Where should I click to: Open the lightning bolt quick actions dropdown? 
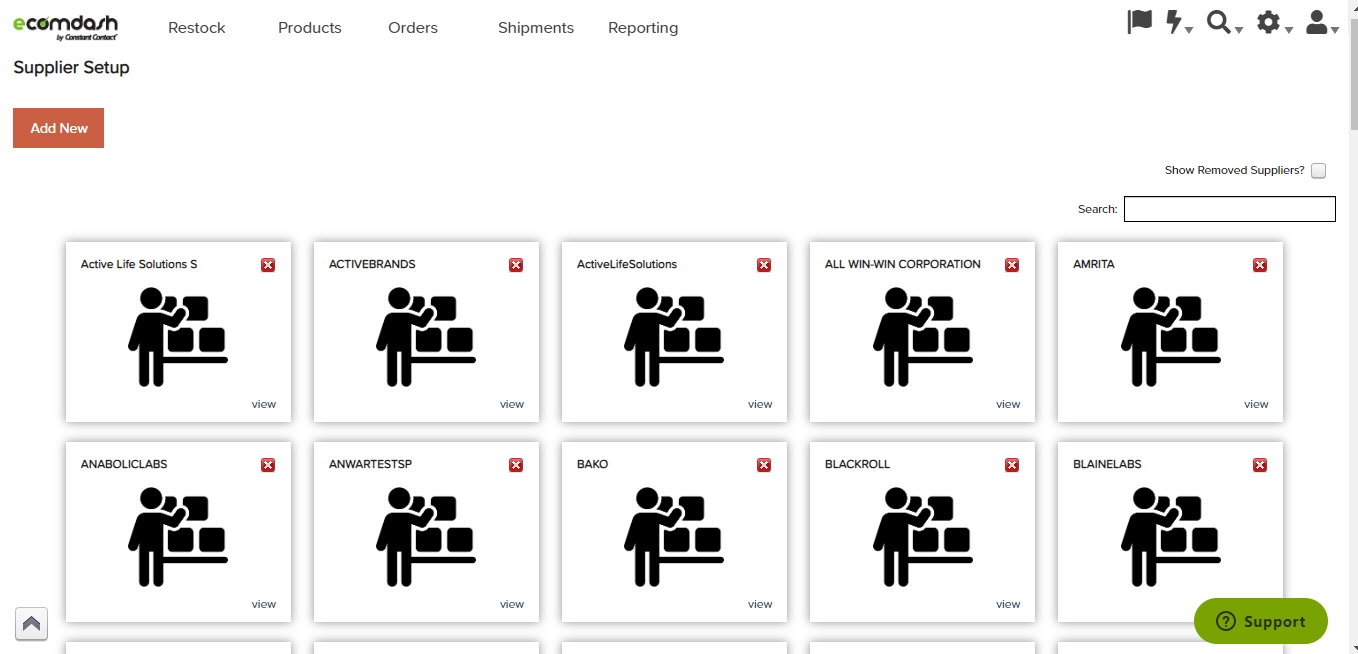[1179, 23]
